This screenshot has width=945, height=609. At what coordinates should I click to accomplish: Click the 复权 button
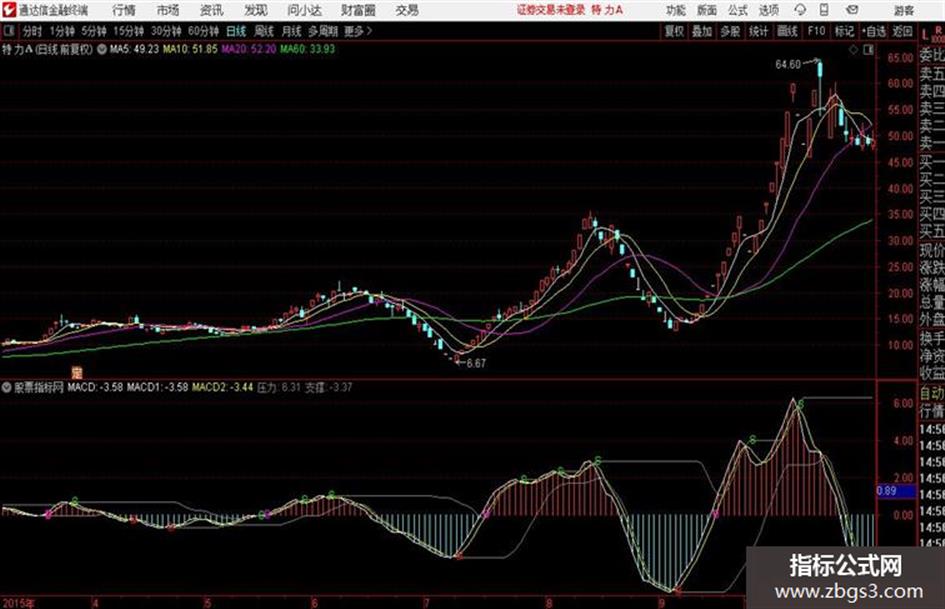pyautogui.click(x=674, y=31)
